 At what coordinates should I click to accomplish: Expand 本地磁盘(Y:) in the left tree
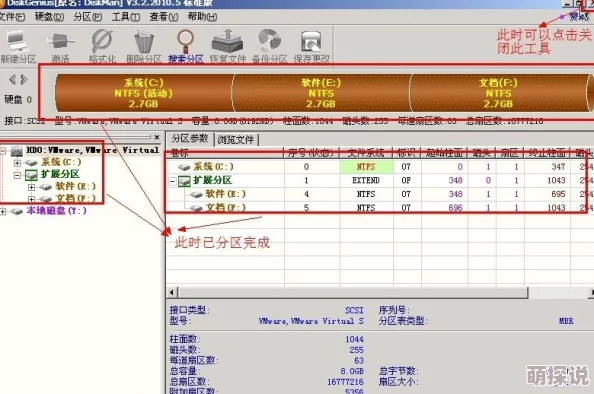pos(3,211)
